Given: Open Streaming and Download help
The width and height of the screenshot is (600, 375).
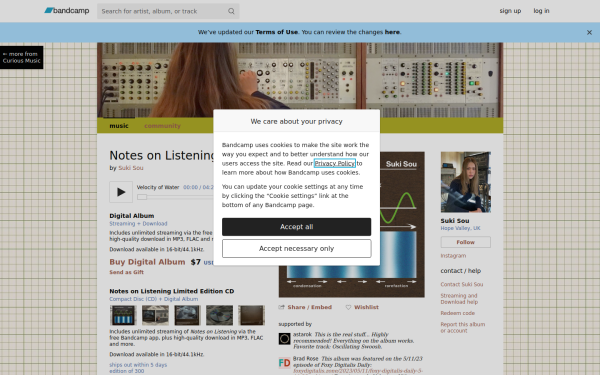Looking at the screenshot, I should pos(459,299).
